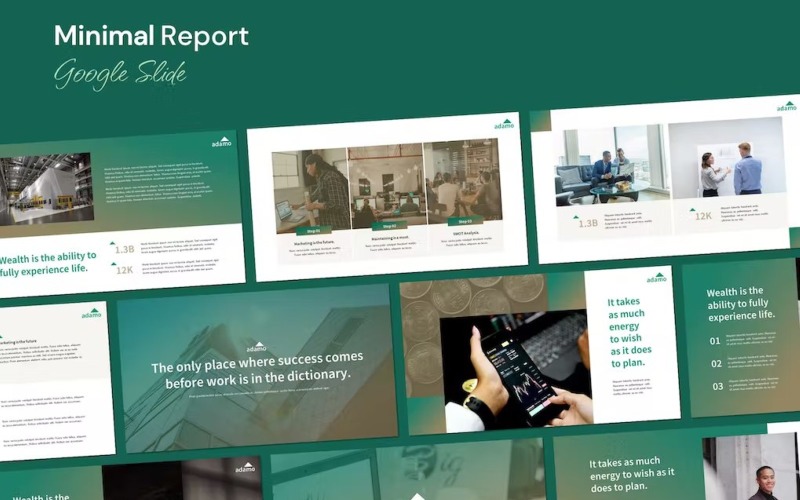
Task: Select the woman at laptop photo
Action: point(310,190)
